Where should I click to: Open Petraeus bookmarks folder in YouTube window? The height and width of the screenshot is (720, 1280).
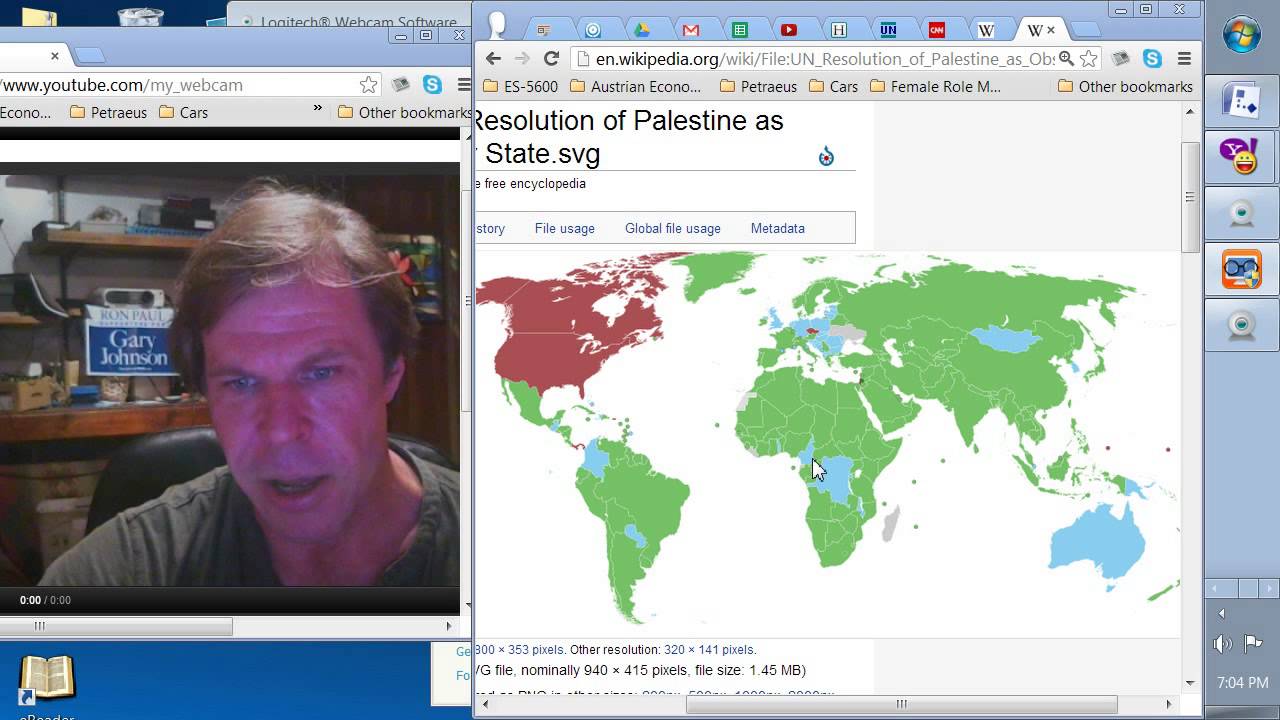coord(108,113)
